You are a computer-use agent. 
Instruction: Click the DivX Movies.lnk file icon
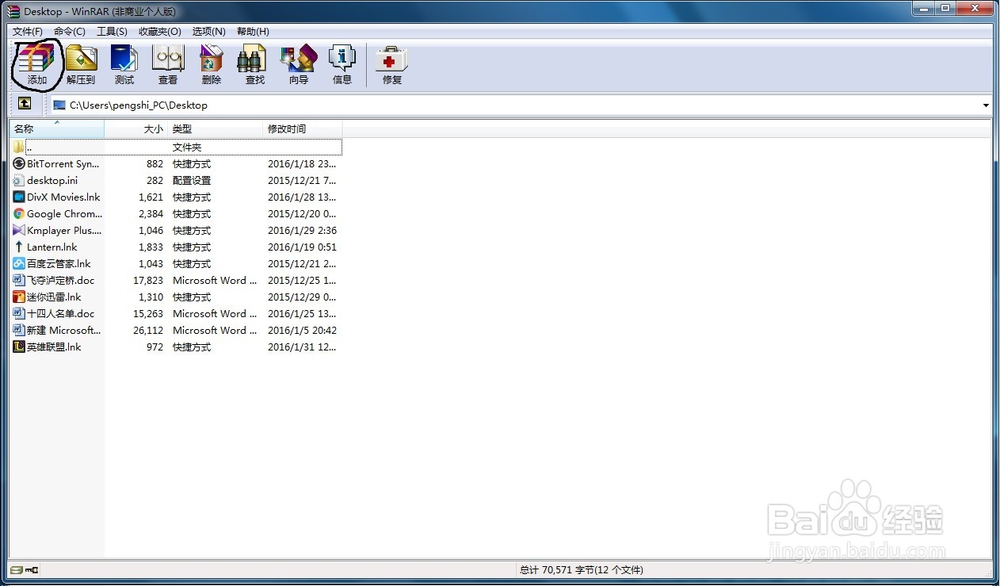click(18, 197)
